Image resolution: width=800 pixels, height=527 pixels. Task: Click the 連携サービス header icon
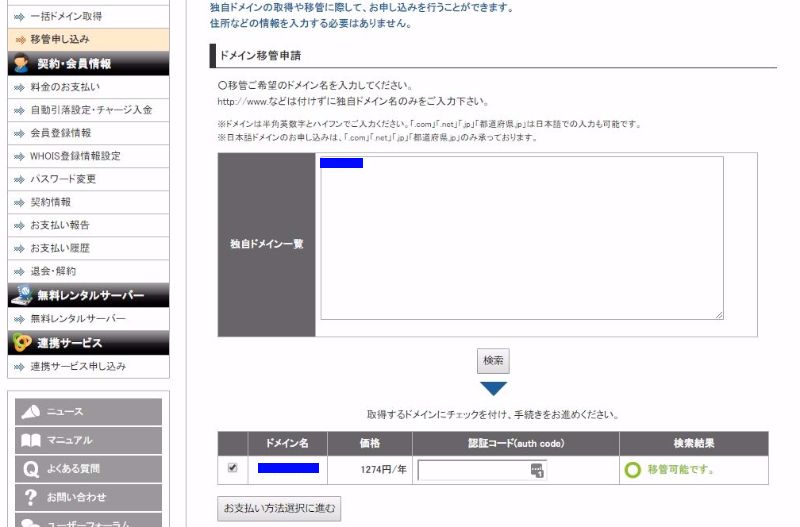coord(21,343)
